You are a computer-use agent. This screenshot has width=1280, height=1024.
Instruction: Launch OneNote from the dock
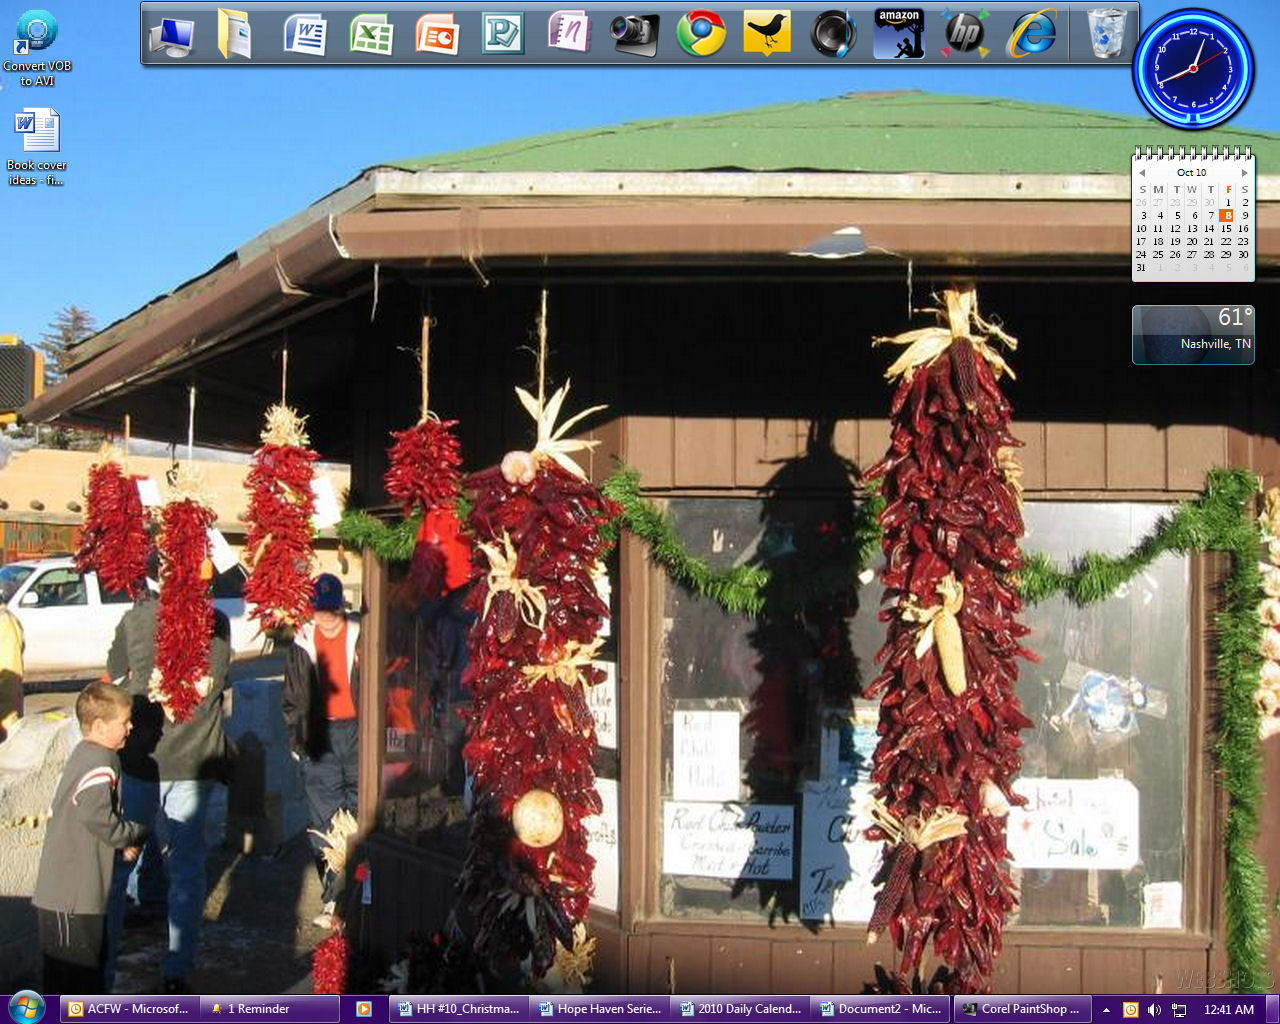click(x=569, y=33)
